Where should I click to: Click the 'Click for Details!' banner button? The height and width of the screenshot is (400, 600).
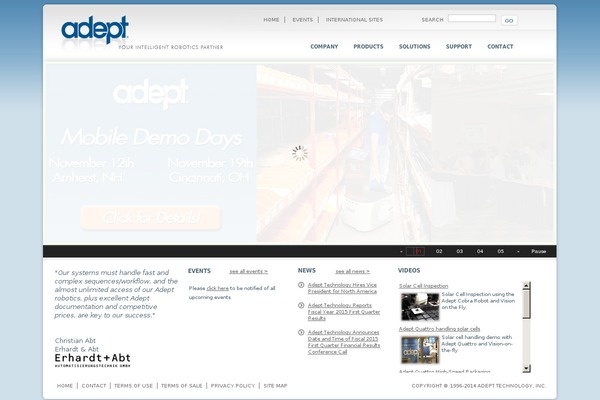(x=150, y=217)
